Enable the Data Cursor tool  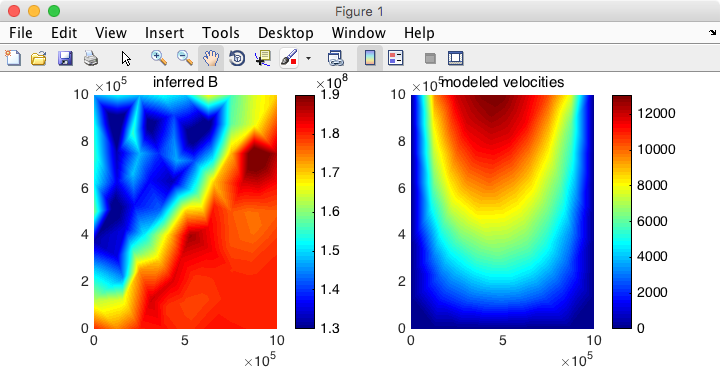(263, 58)
